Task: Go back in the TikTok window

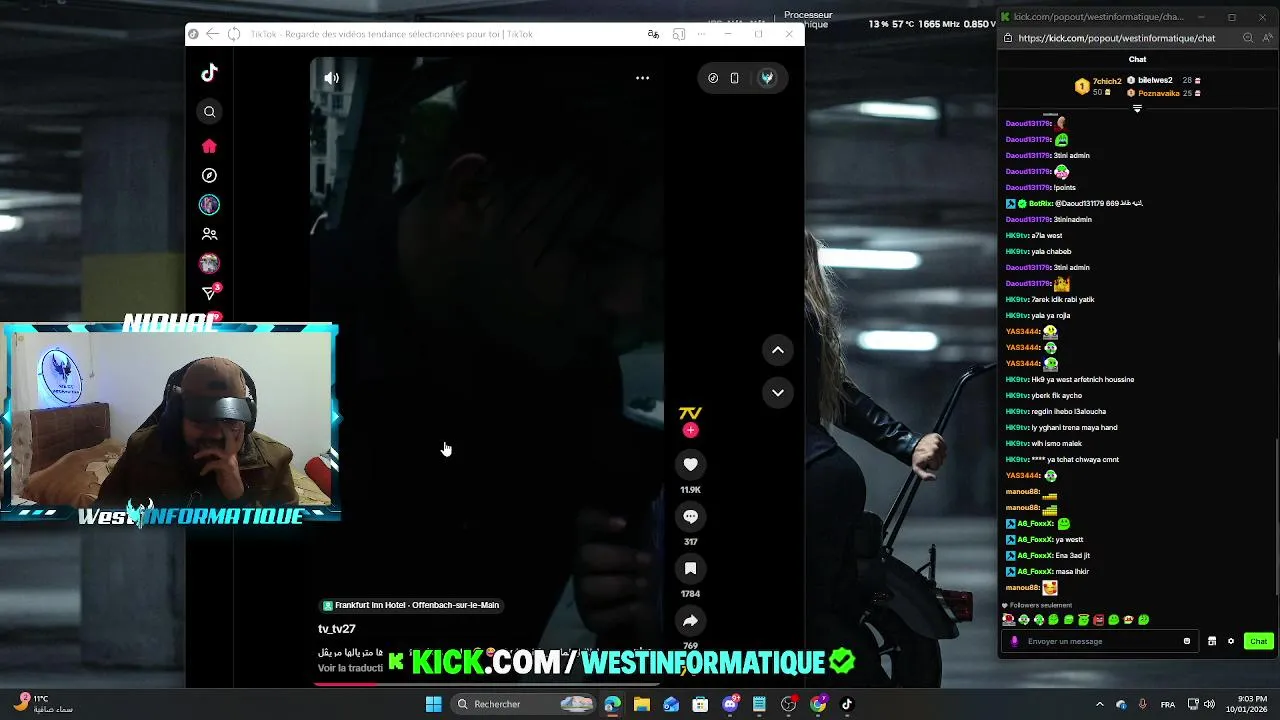Action: pyautogui.click(x=212, y=34)
